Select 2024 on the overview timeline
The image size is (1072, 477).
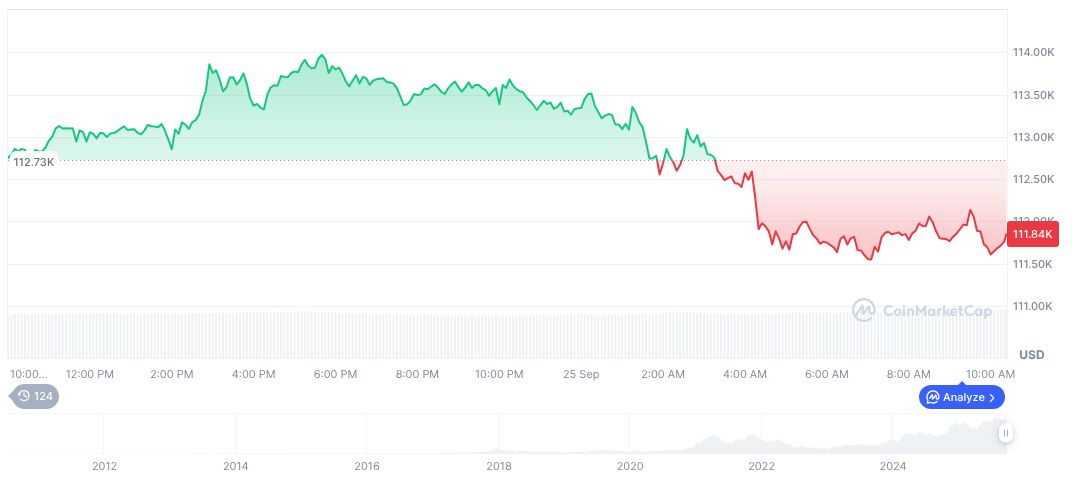pos(893,466)
